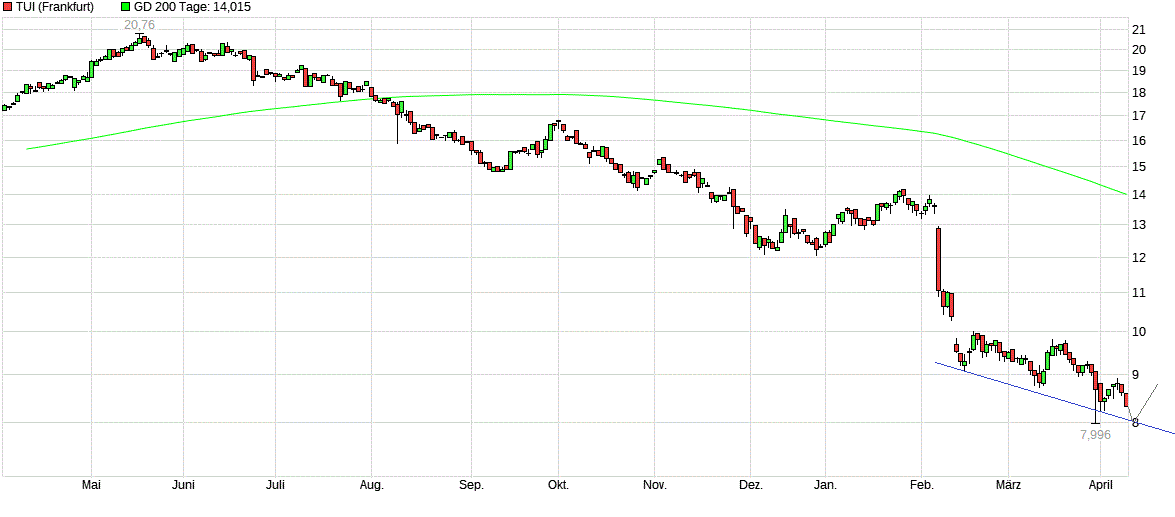Click the low value label 7,996

[1095, 435]
